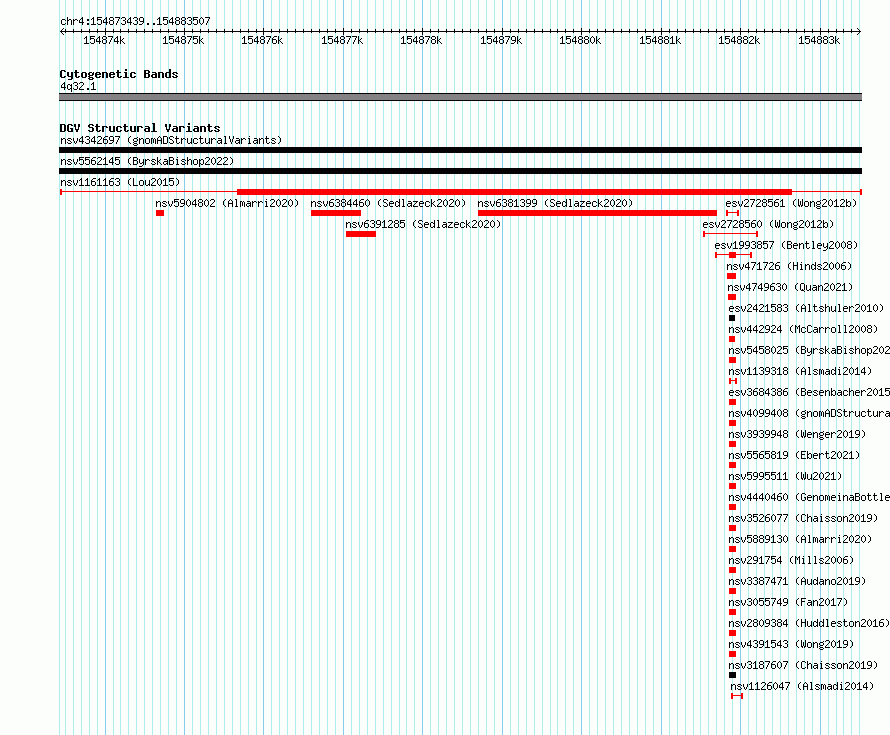Click the 154880k ruler tick label

coord(580,40)
